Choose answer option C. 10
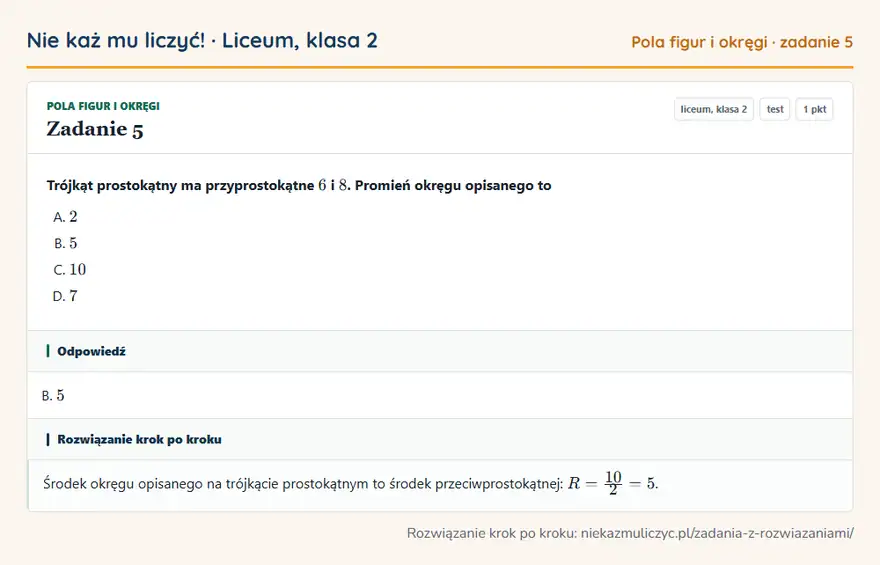This screenshot has width=880, height=565. point(70,269)
